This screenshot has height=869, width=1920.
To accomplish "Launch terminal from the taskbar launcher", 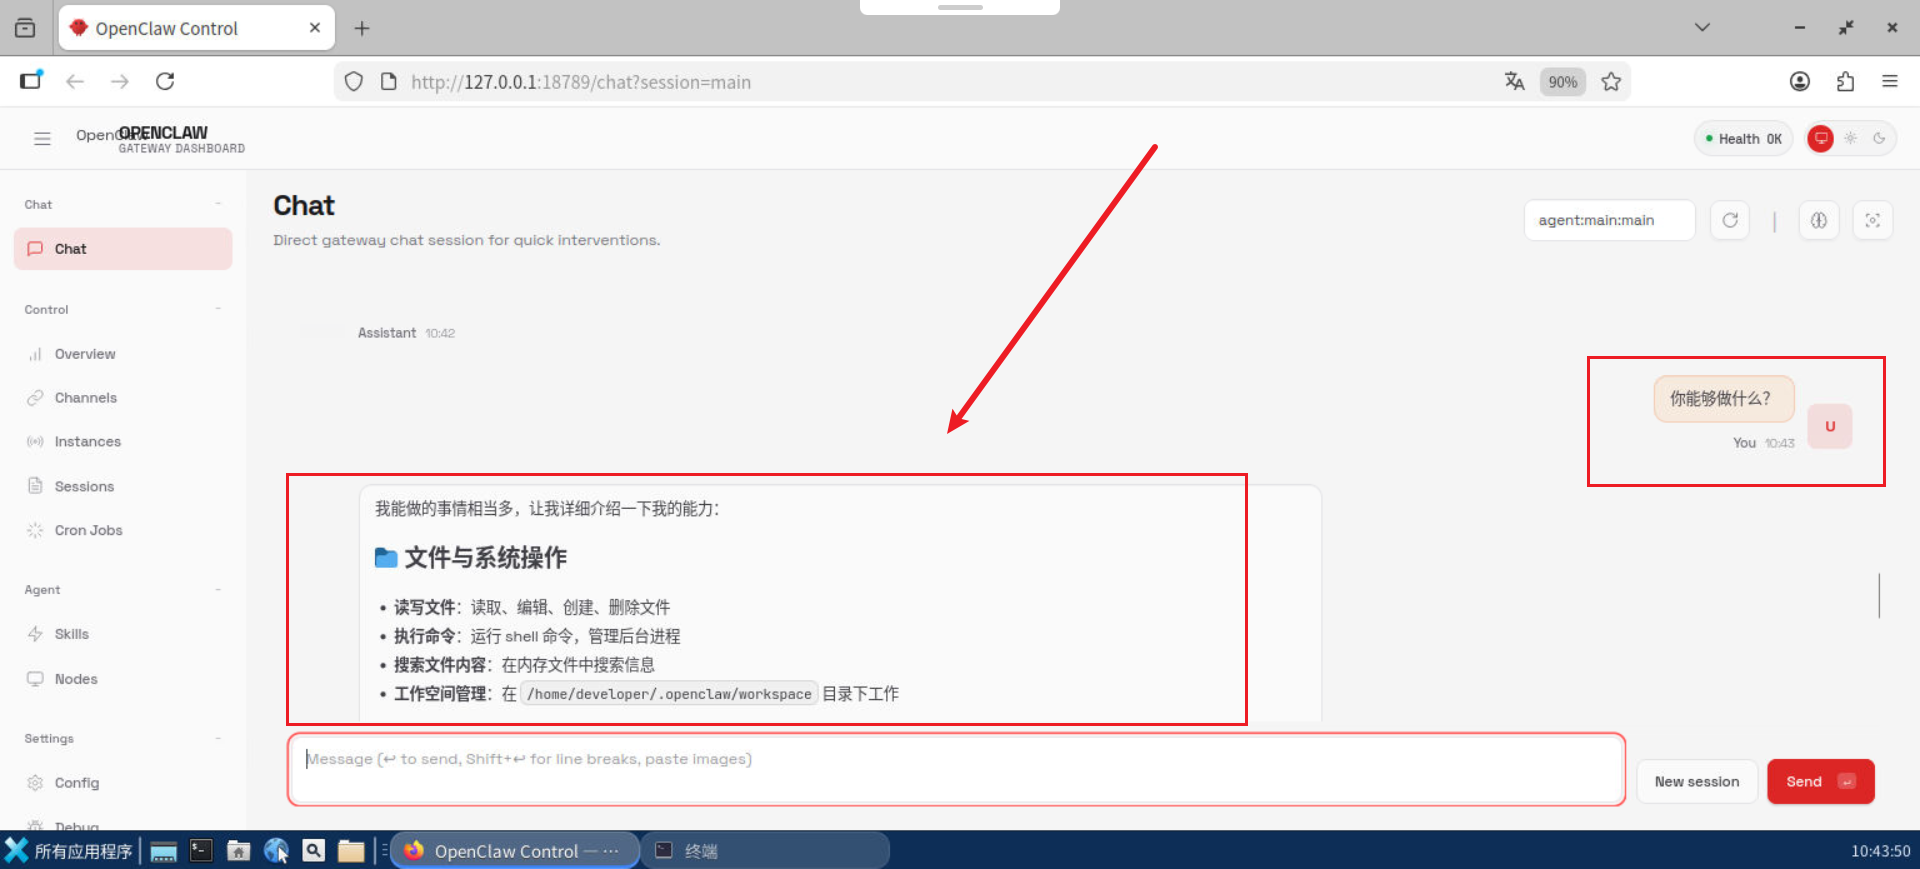I will tap(201, 850).
